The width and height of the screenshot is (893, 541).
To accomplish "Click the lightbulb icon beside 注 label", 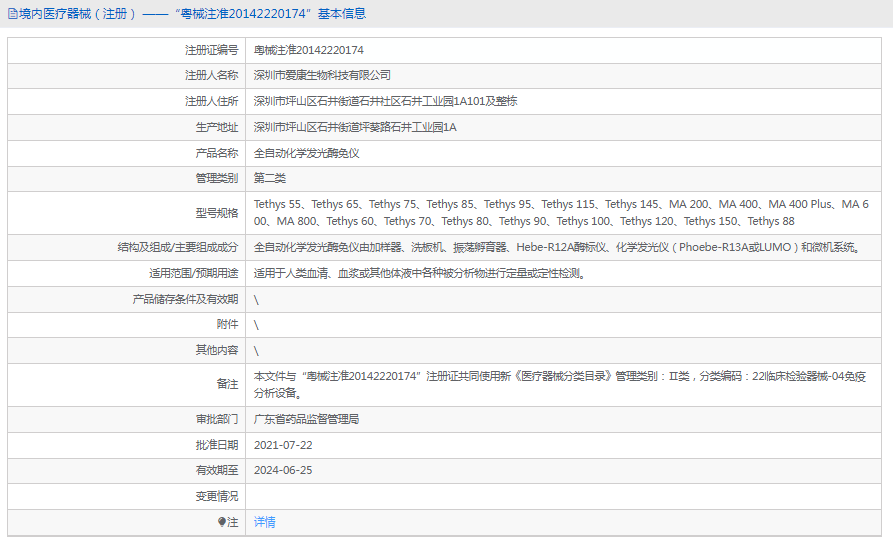I will (222, 522).
